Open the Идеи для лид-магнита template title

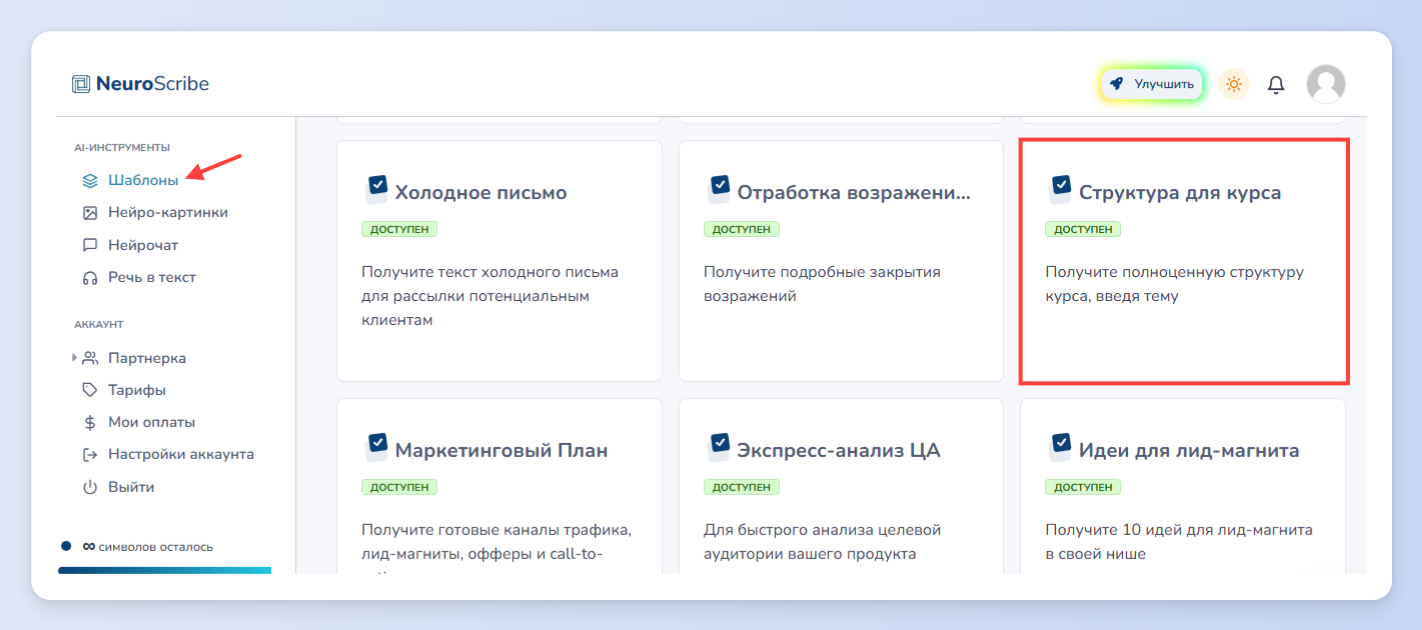click(x=1189, y=451)
